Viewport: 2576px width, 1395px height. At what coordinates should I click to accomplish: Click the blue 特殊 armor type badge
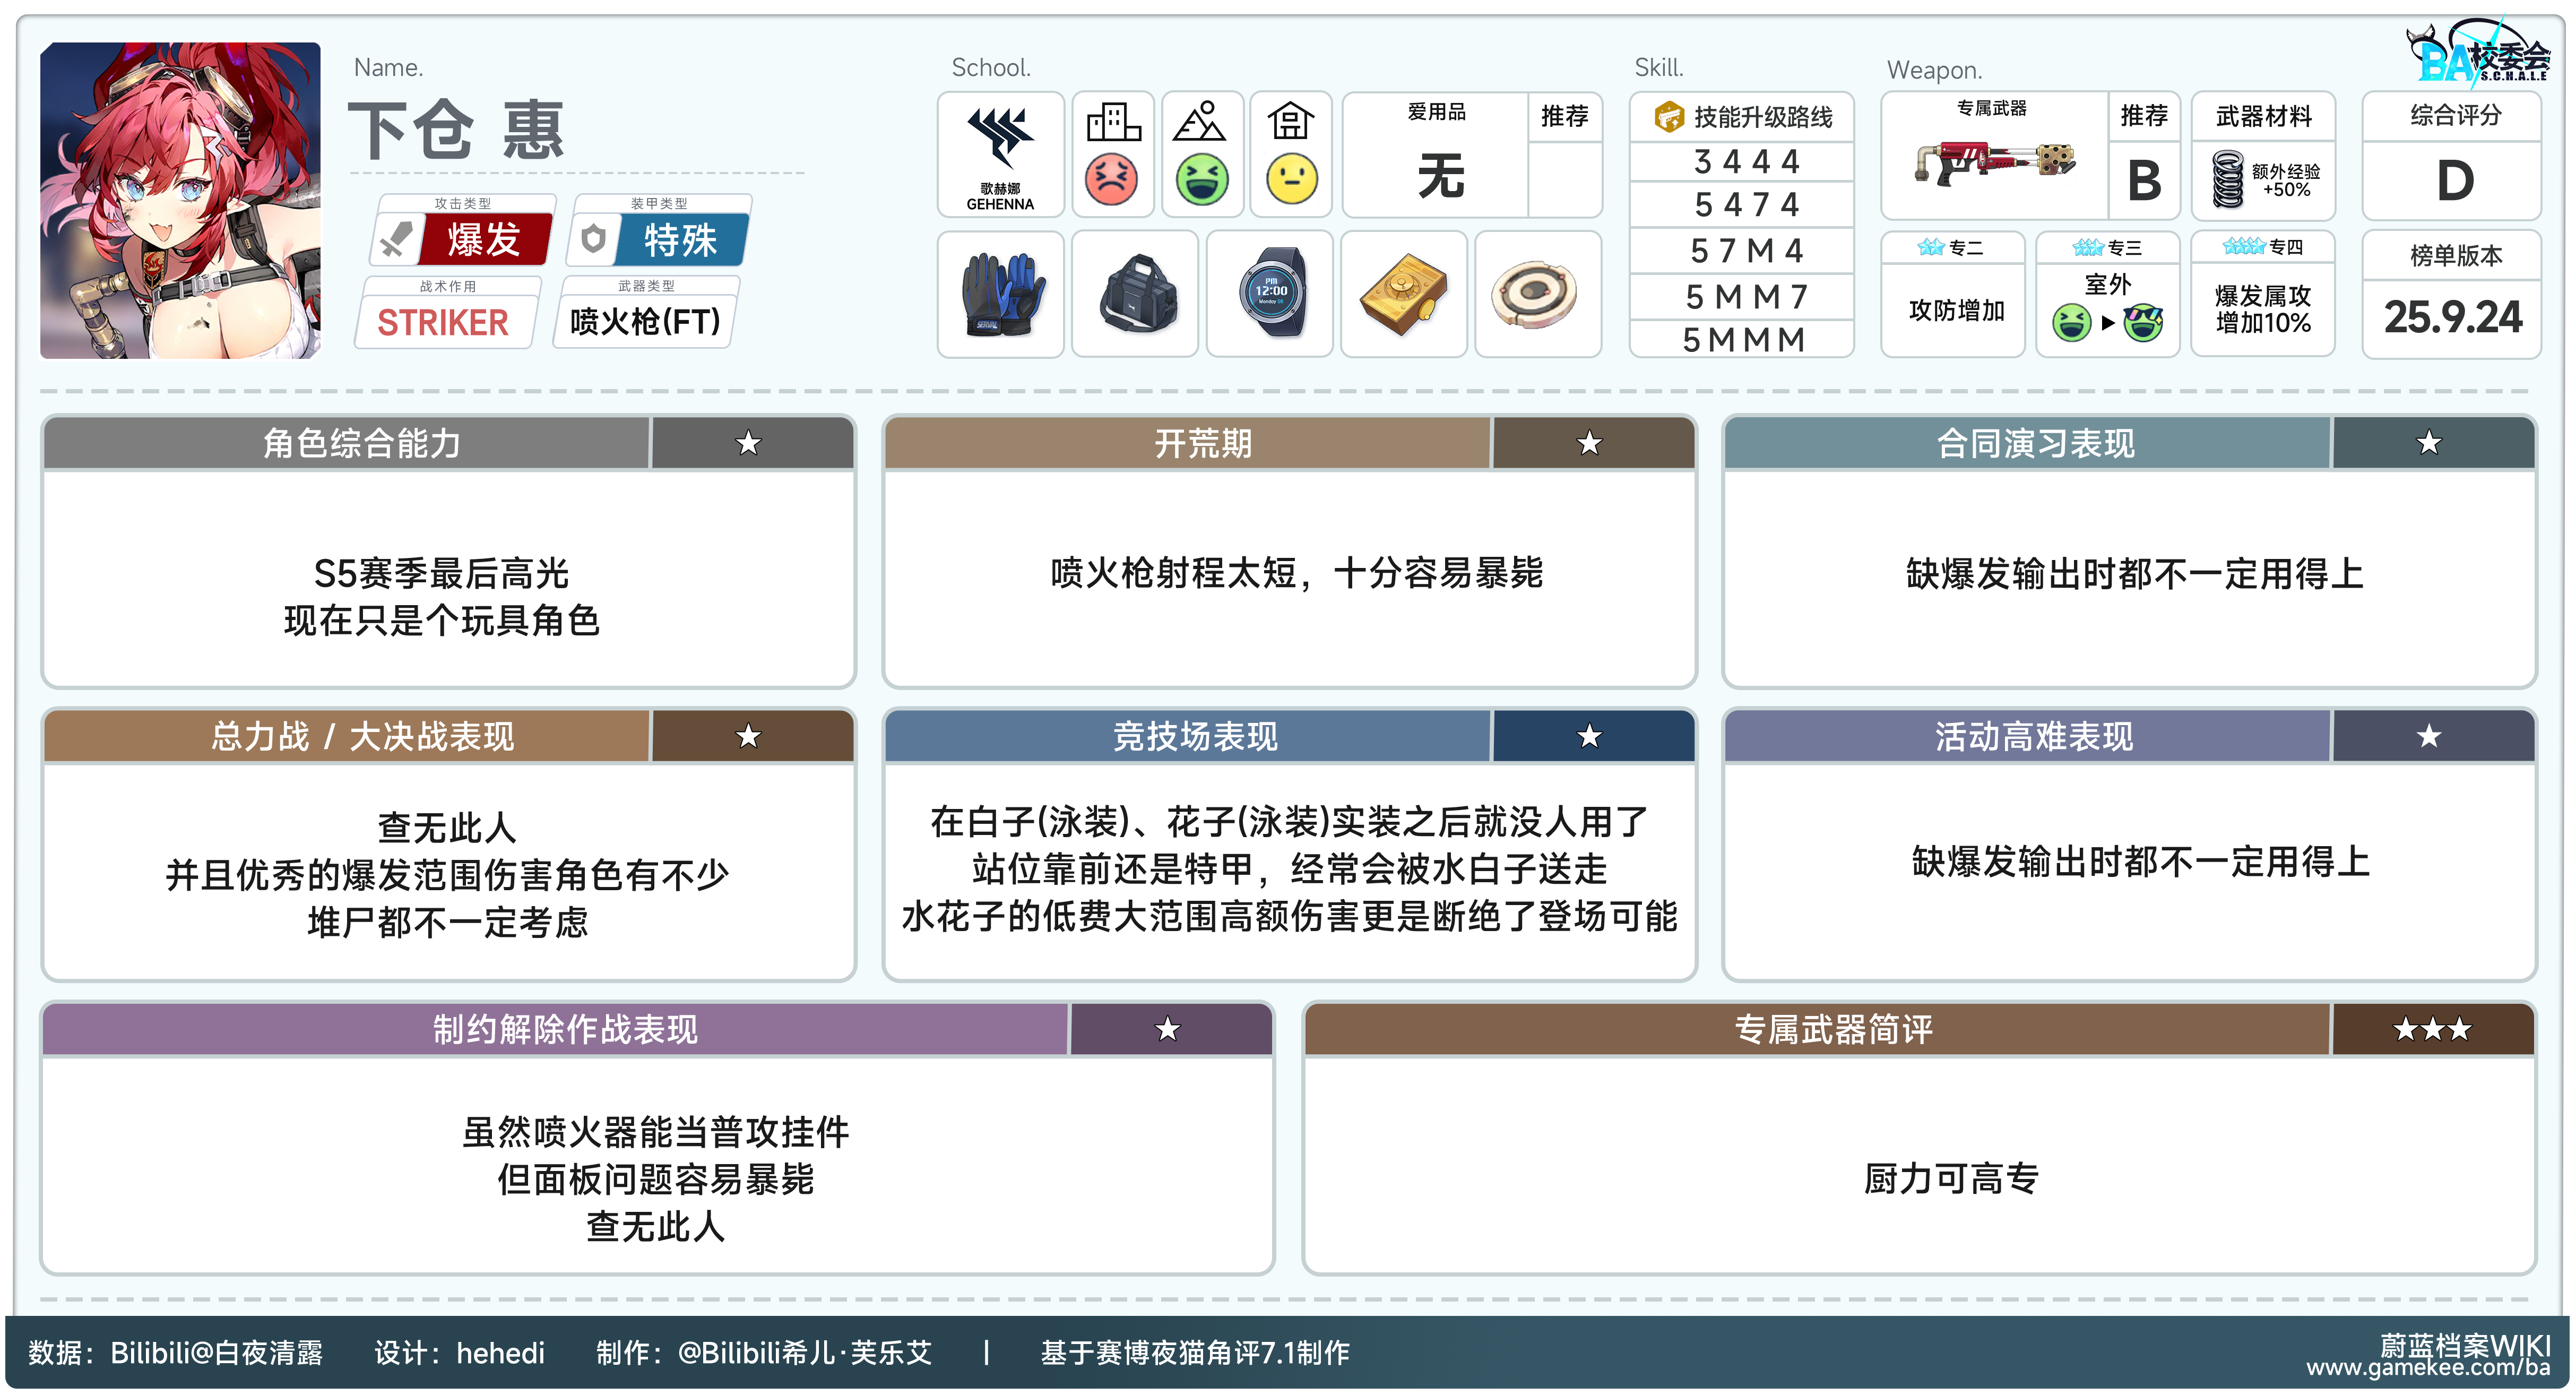coord(681,240)
